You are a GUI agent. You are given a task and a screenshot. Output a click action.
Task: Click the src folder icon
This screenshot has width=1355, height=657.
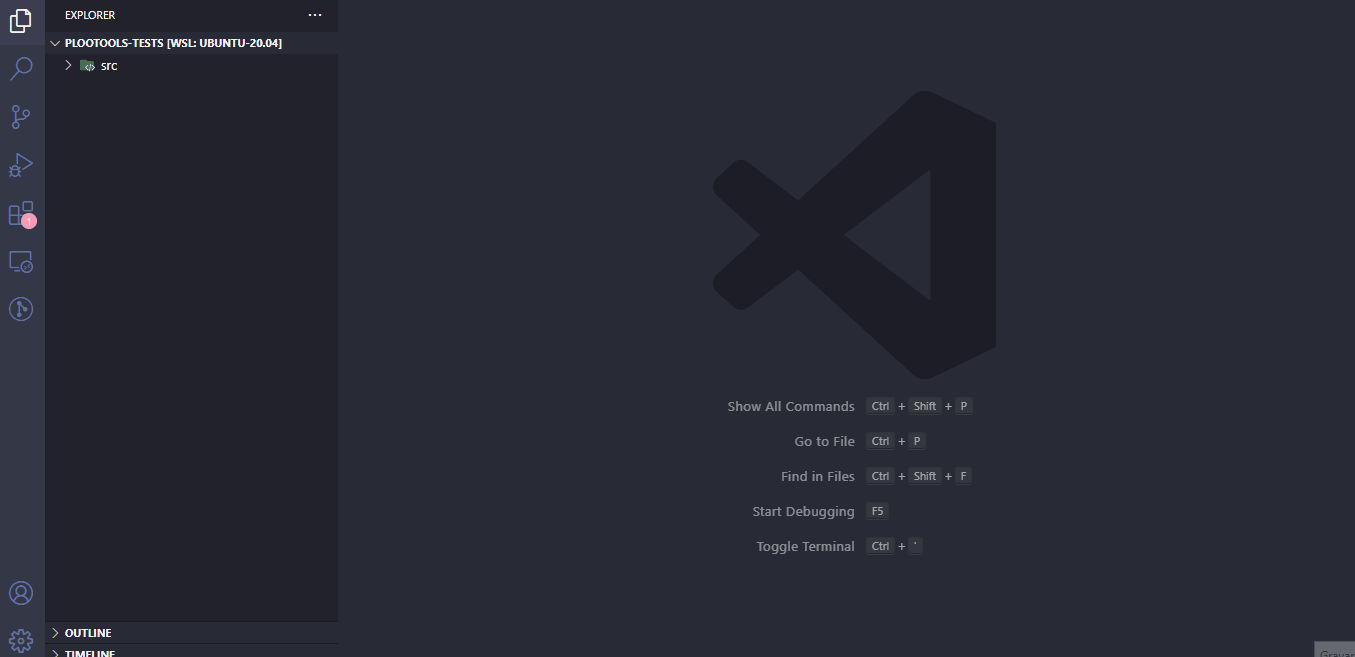click(x=87, y=66)
